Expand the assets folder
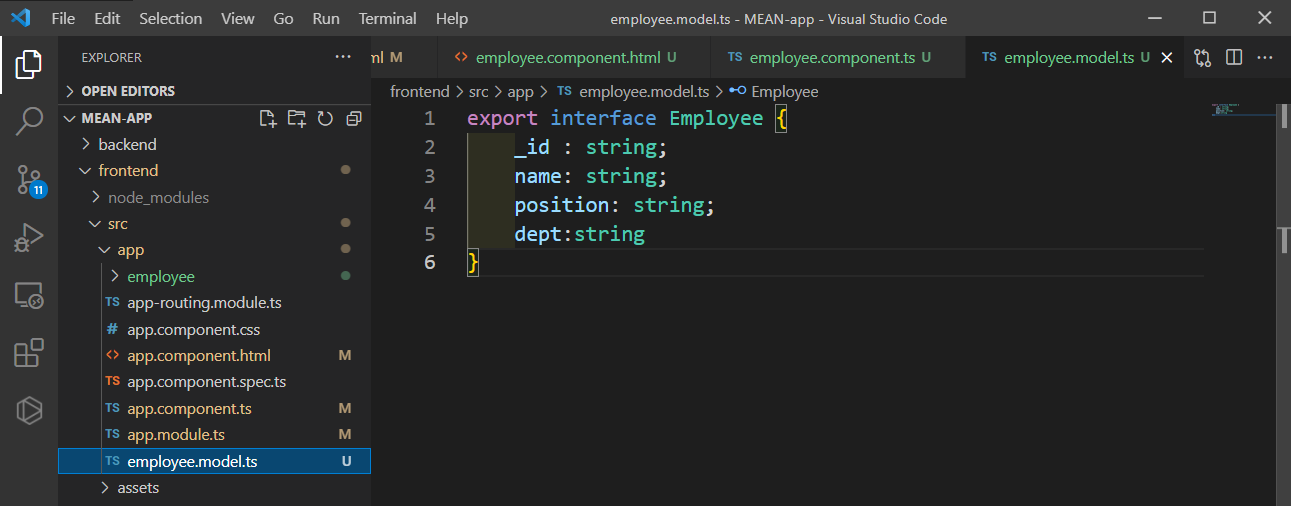The width and height of the screenshot is (1291, 506). pyautogui.click(x=214, y=488)
